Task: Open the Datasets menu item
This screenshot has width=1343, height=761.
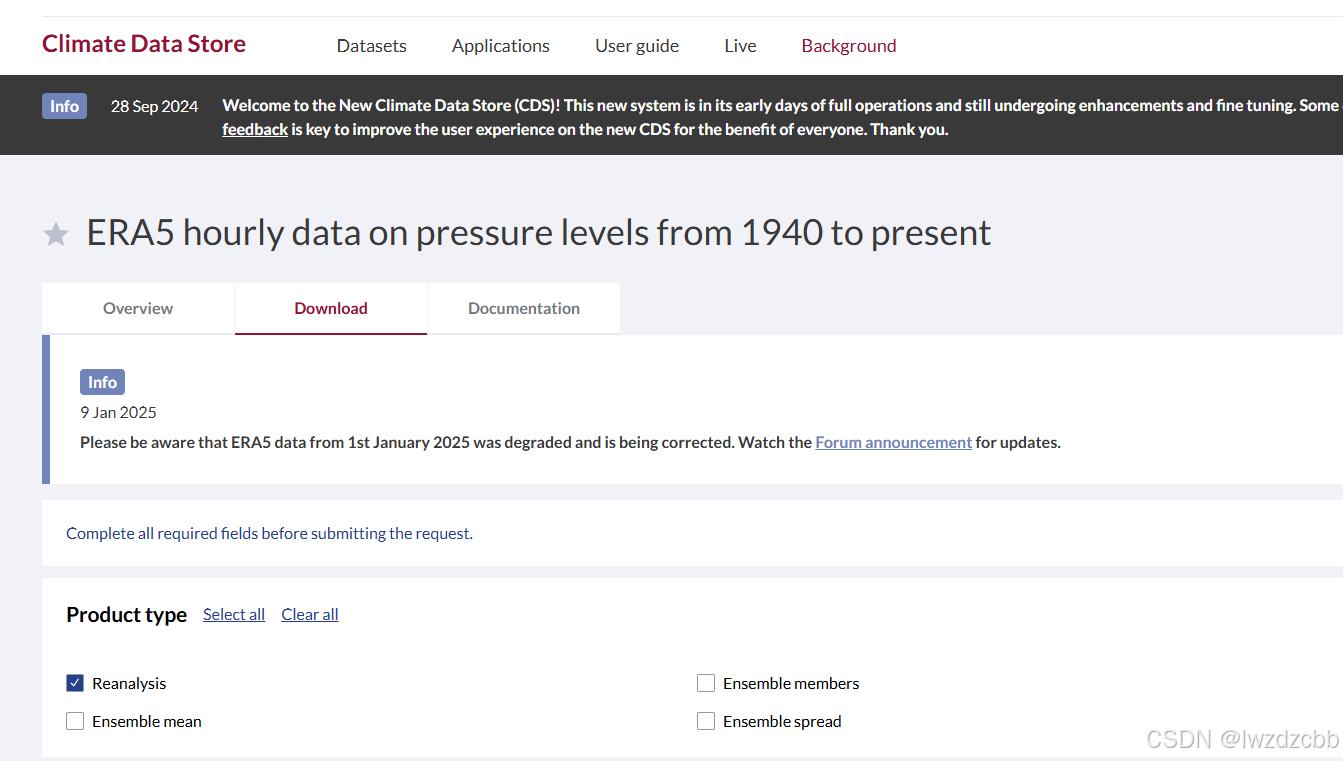Action: pyautogui.click(x=372, y=46)
